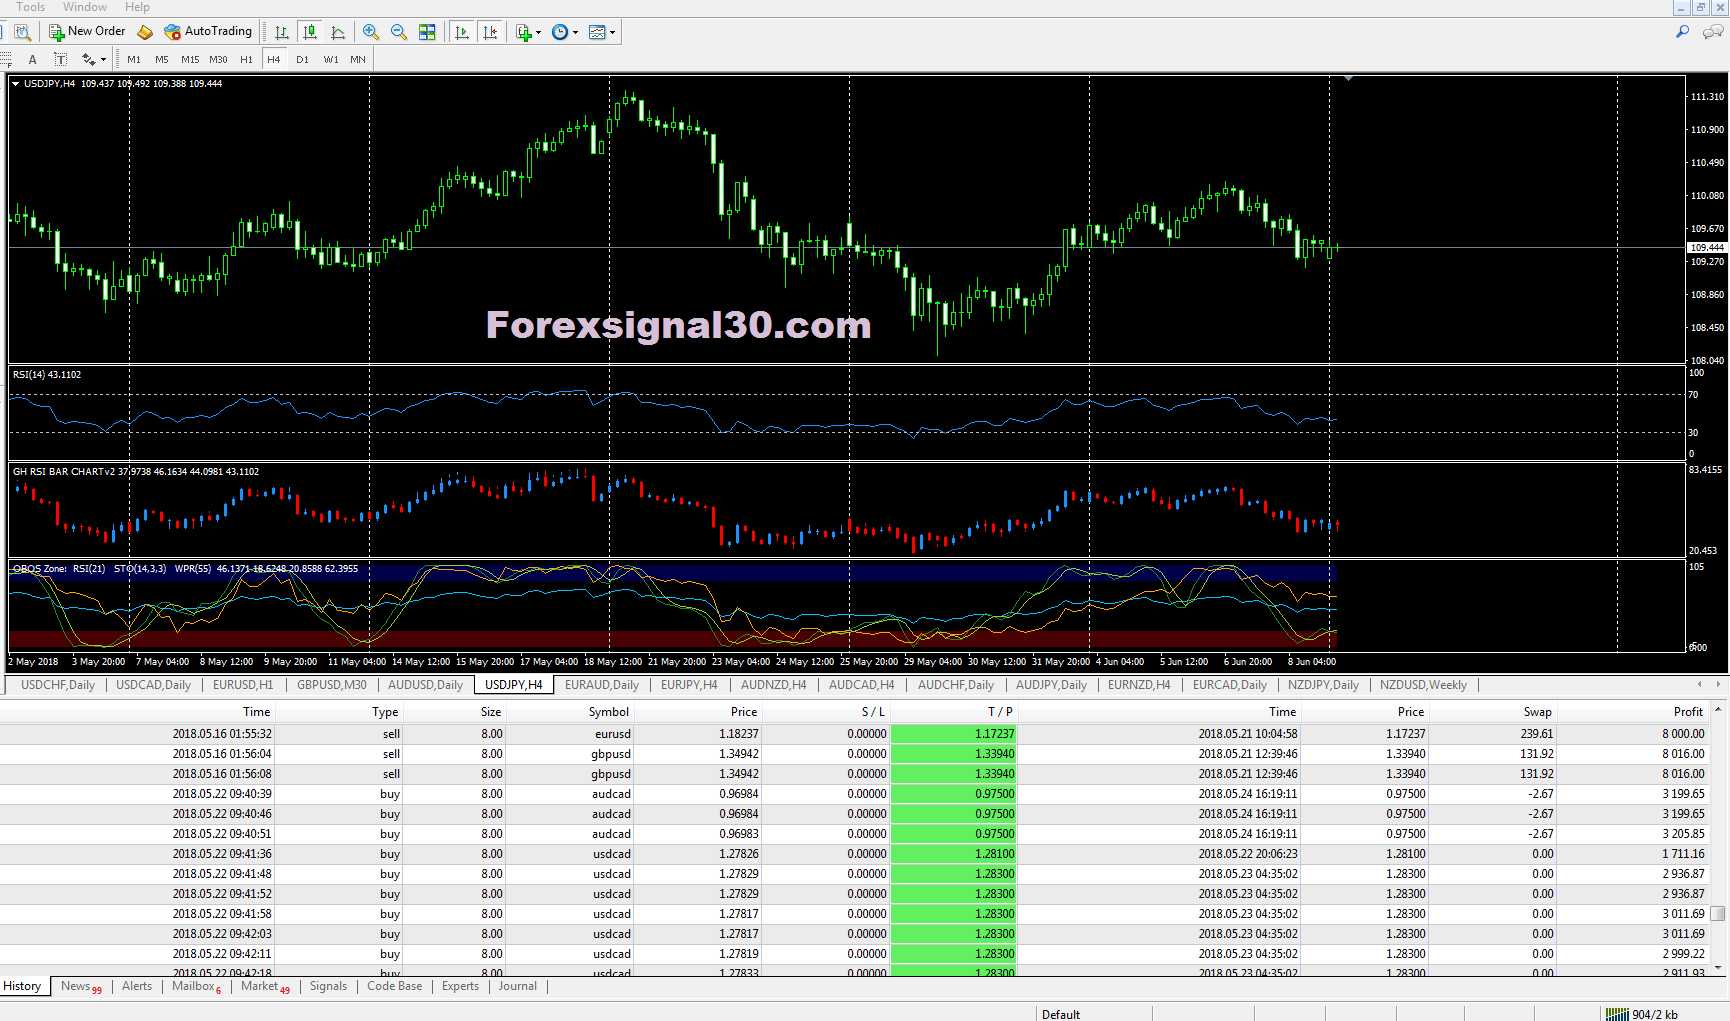
Task: Open the Templates dropdown
Action: pyautogui.click(x=602, y=32)
